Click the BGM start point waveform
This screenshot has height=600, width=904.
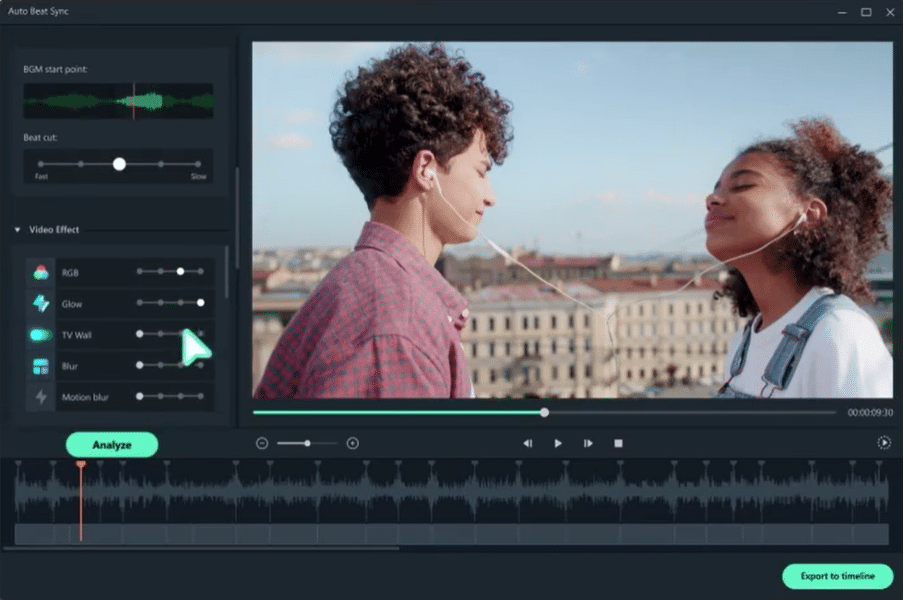click(118, 101)
